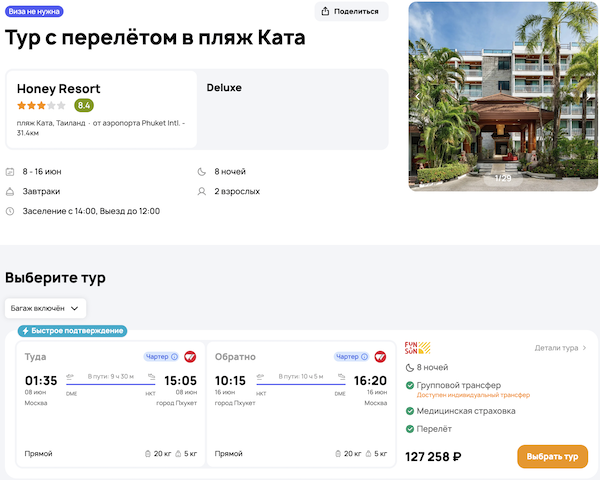Expand the Багаж включён dropdown
The height and width of the screenshot is (480, 600).
pos(46,308)
